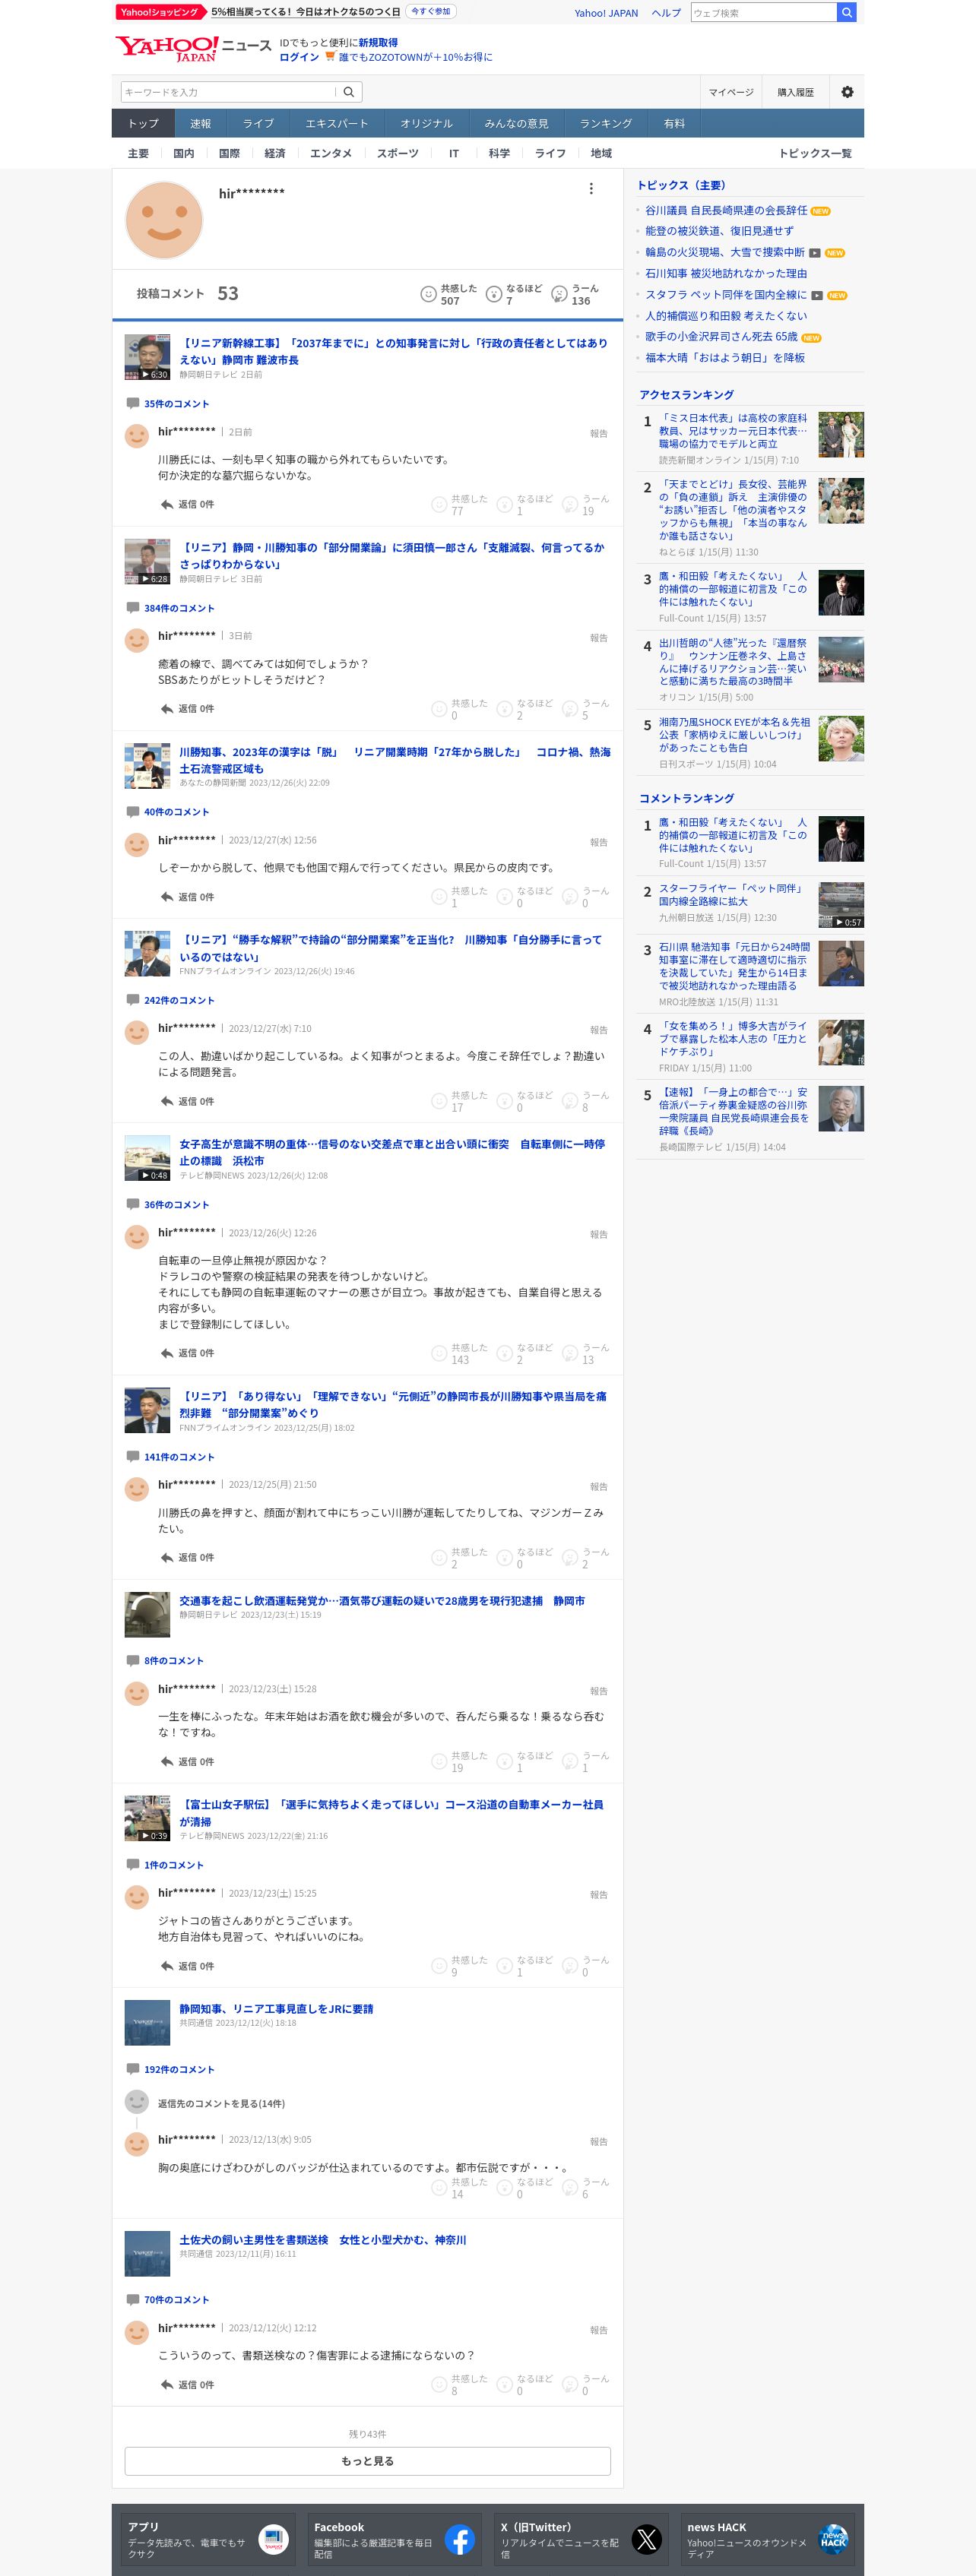
Task: Open the ヘルプ link
Action: point(666,13)
